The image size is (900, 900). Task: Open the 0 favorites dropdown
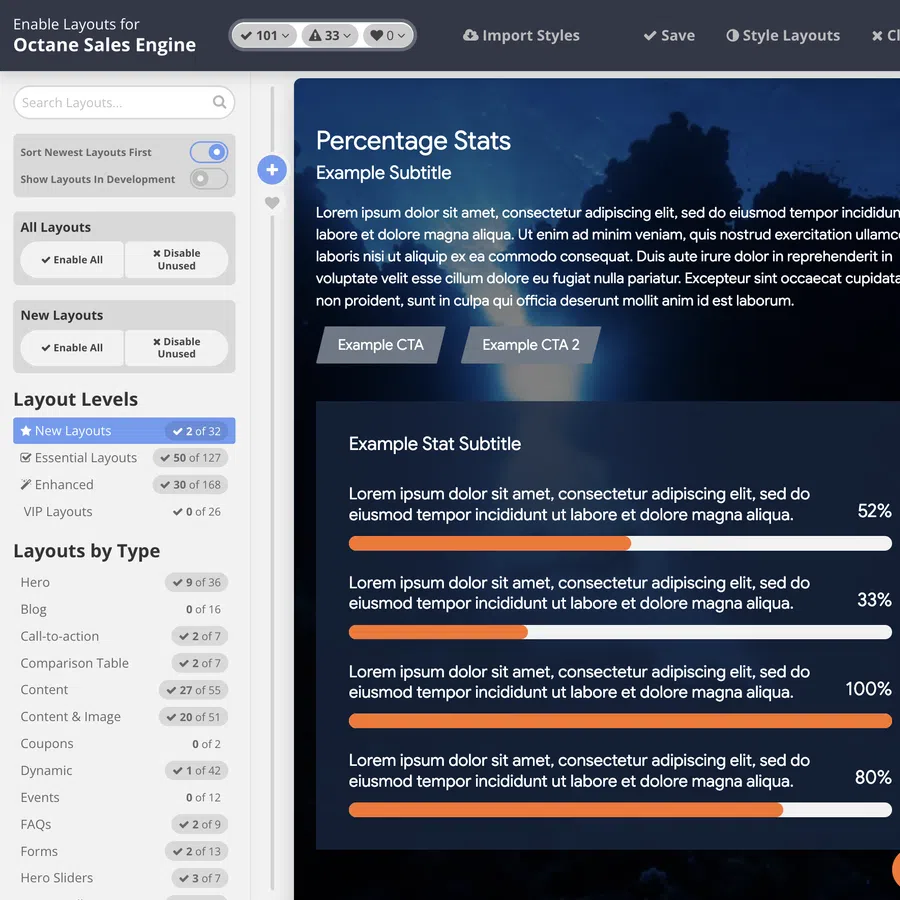click(x=387, y=36)
